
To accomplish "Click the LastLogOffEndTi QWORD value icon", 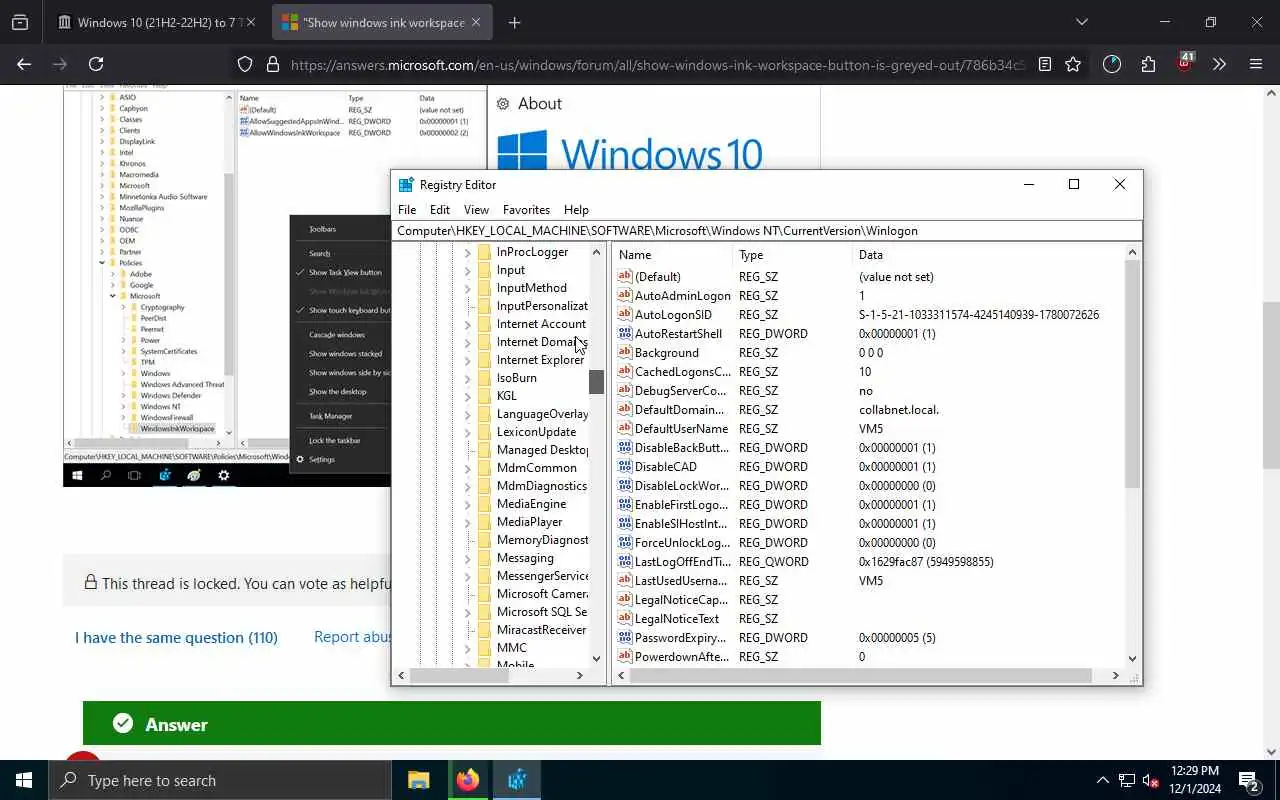I will [x=625, y=562].
